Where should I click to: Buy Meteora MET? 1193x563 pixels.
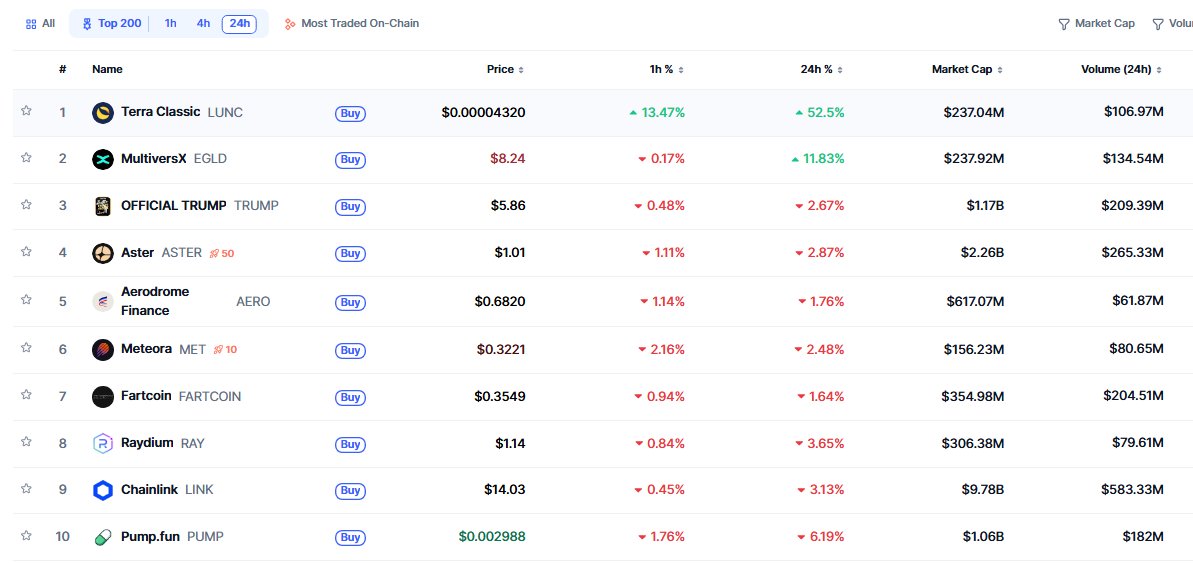350,351
